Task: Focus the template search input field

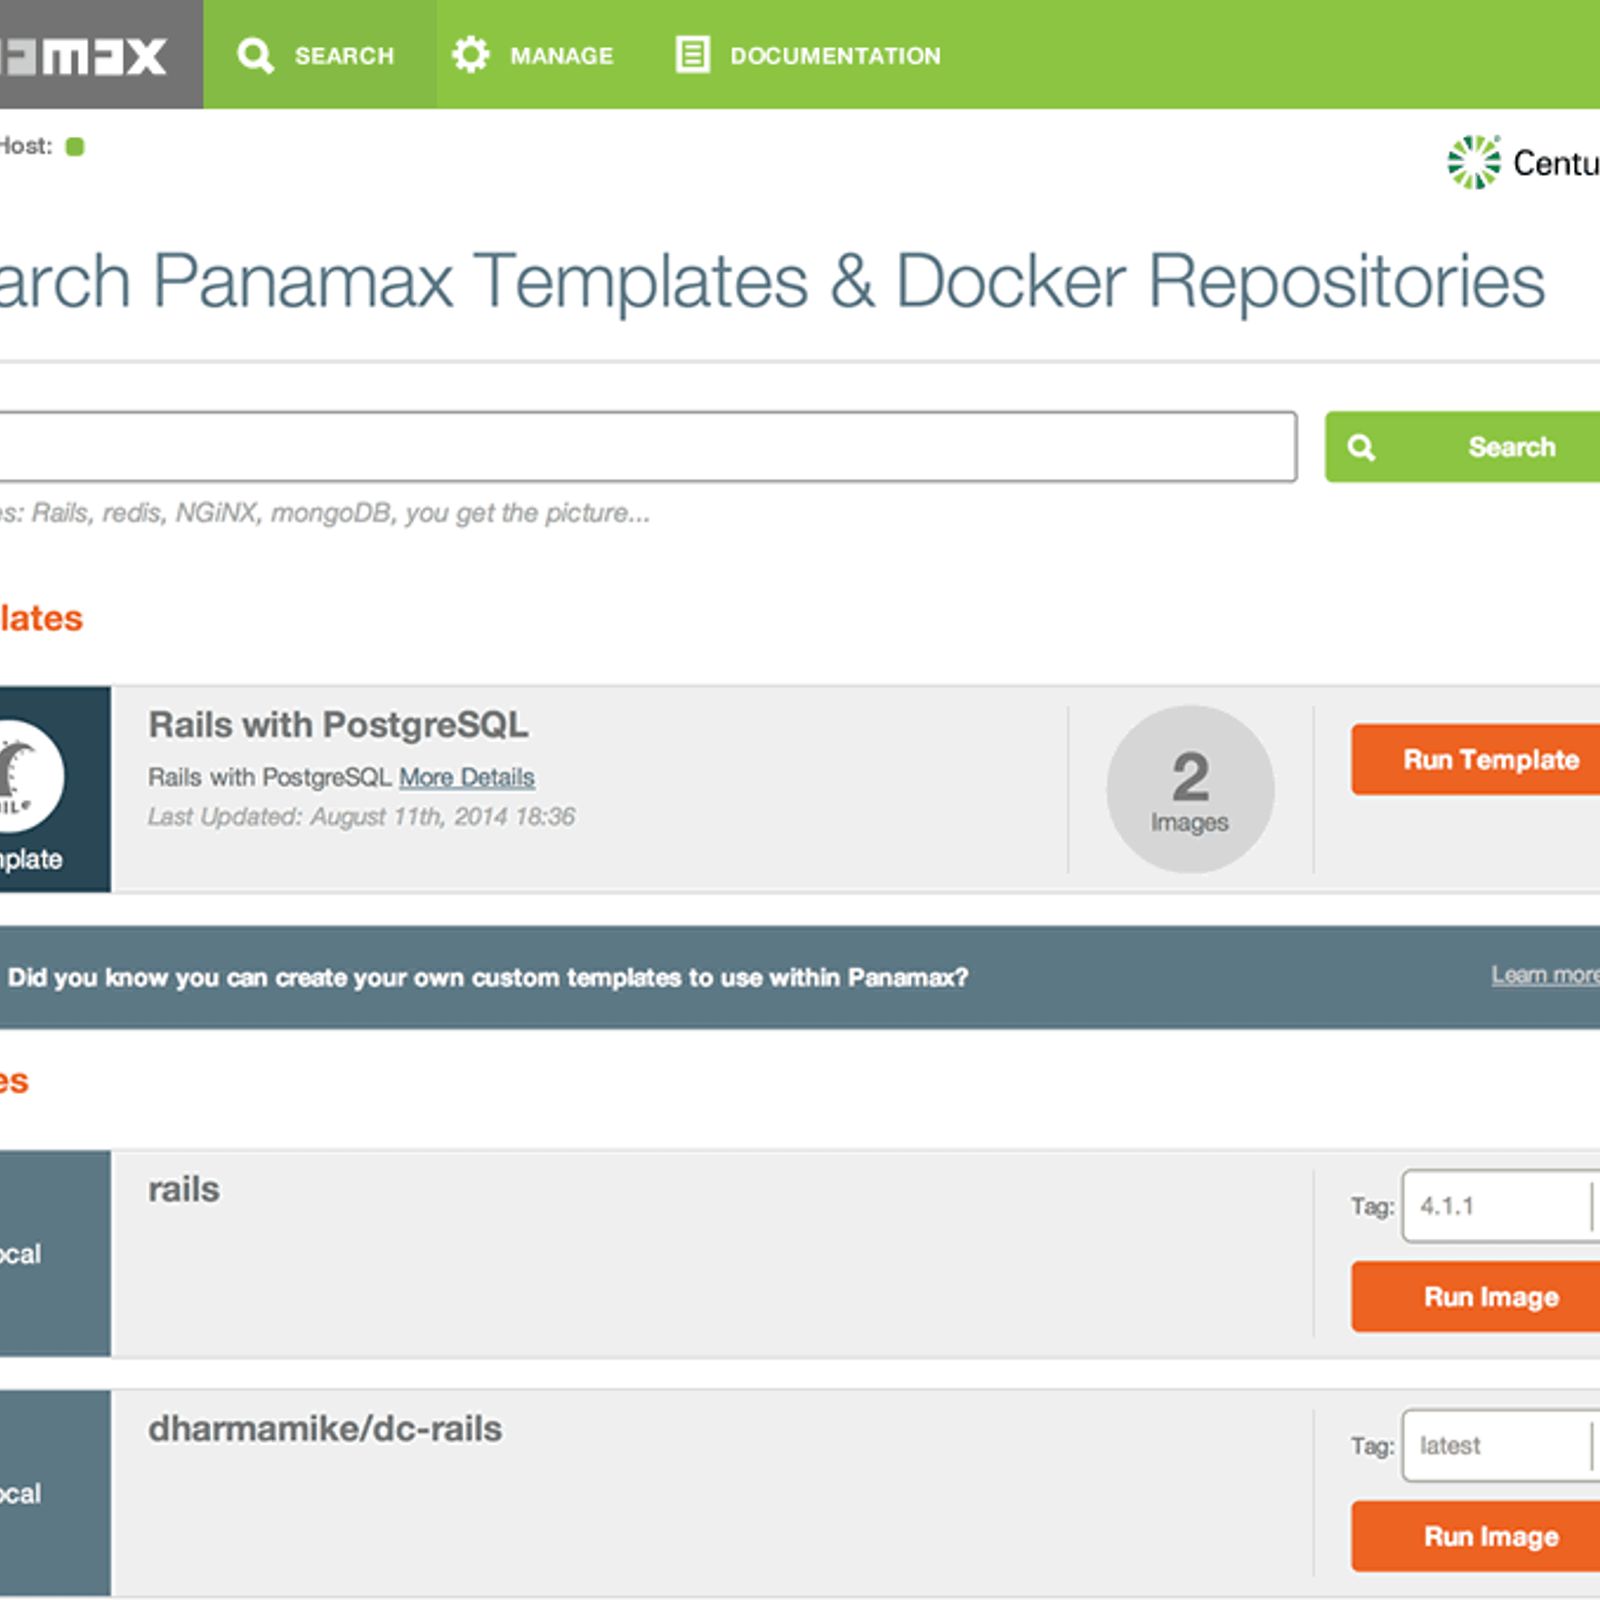Action: point(648,447)
